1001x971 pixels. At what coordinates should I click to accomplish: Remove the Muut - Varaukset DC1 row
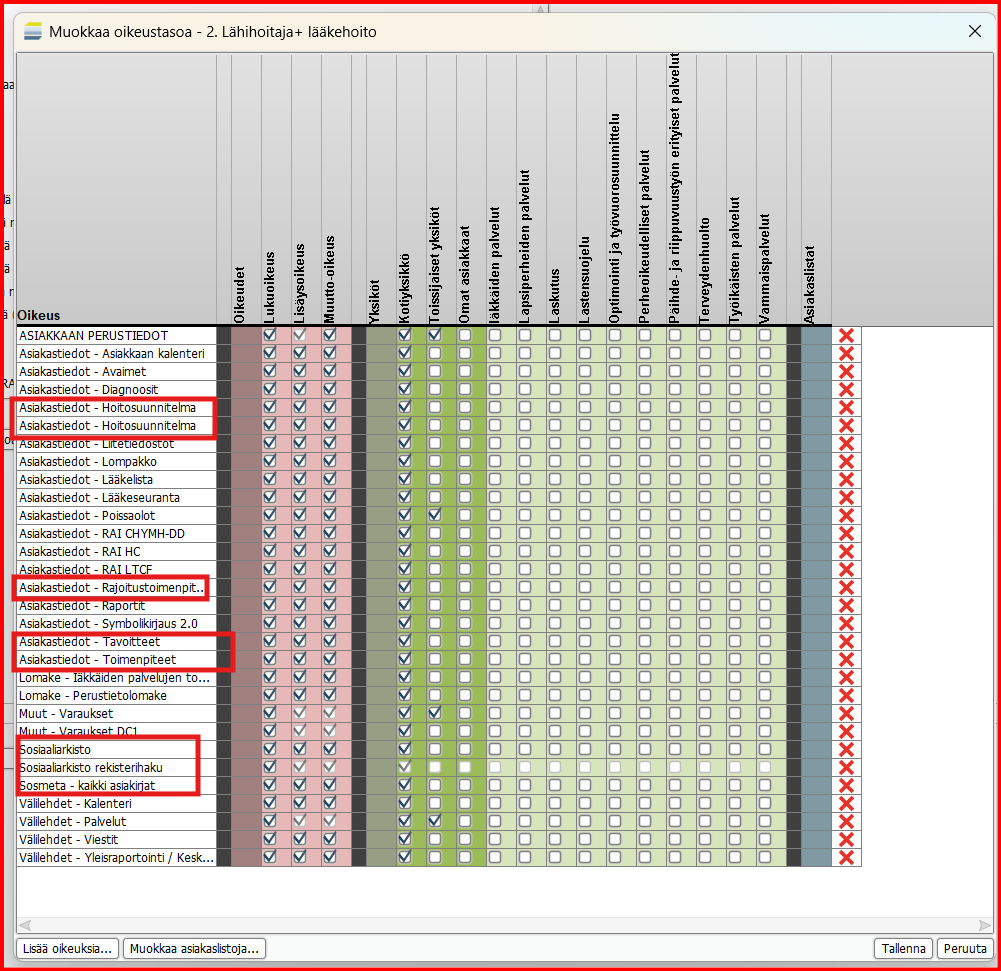point(846,731)
